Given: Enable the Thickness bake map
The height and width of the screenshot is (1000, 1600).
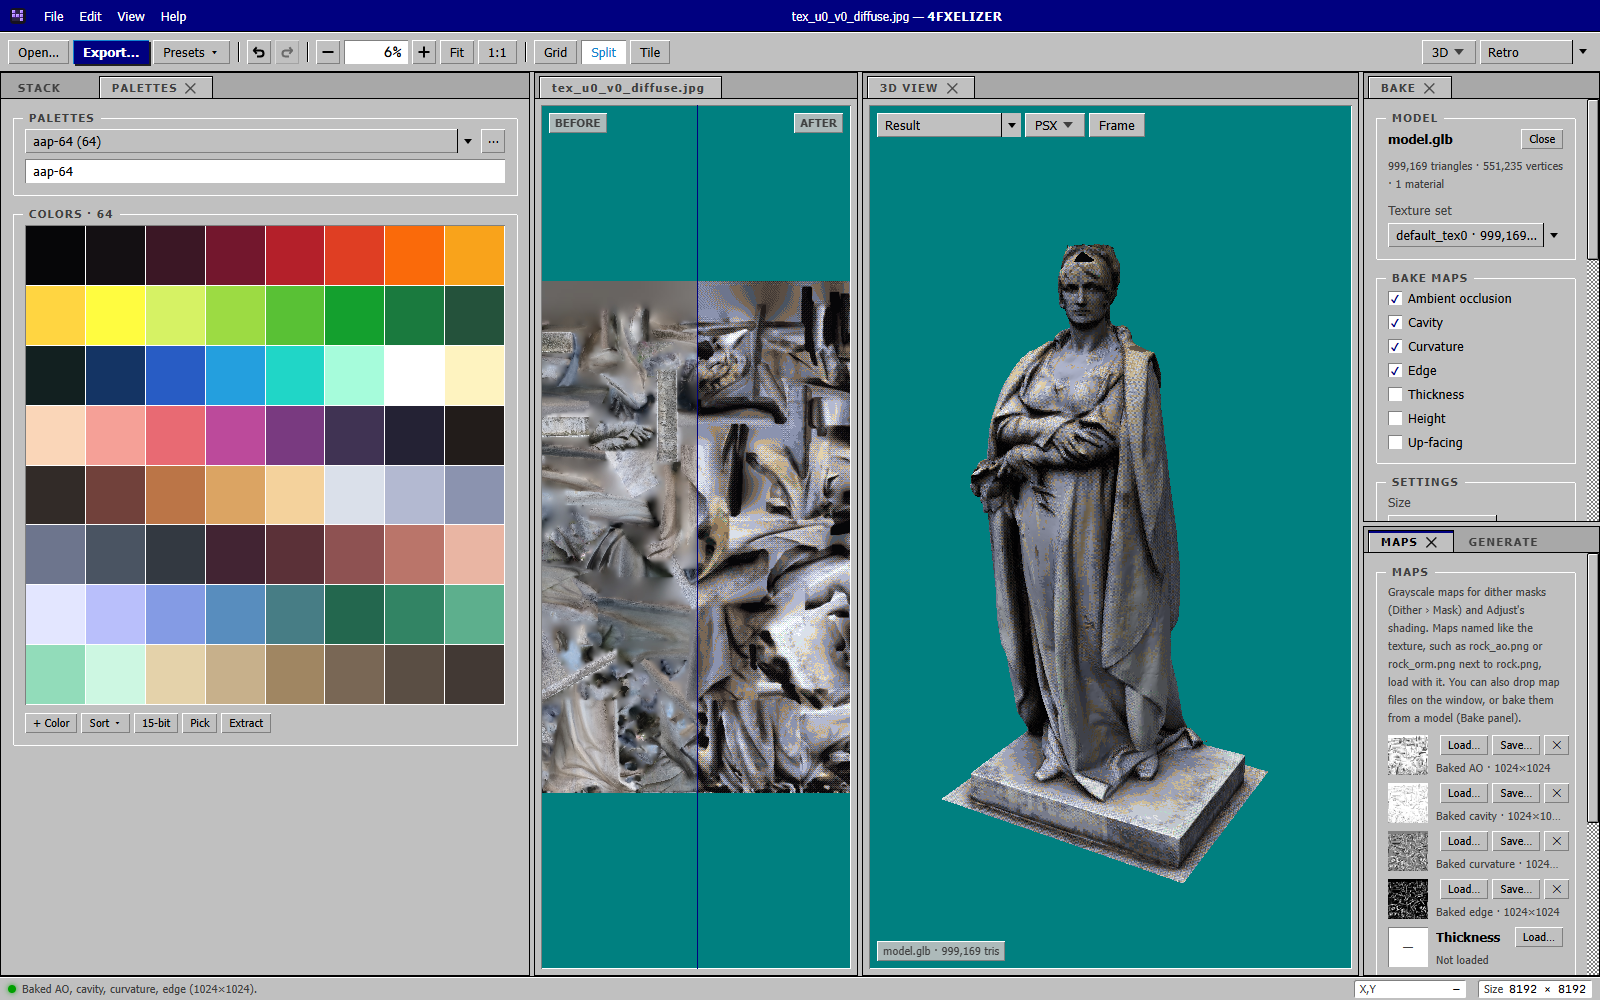Looking at the screenshot, I should pos(1395,395).
